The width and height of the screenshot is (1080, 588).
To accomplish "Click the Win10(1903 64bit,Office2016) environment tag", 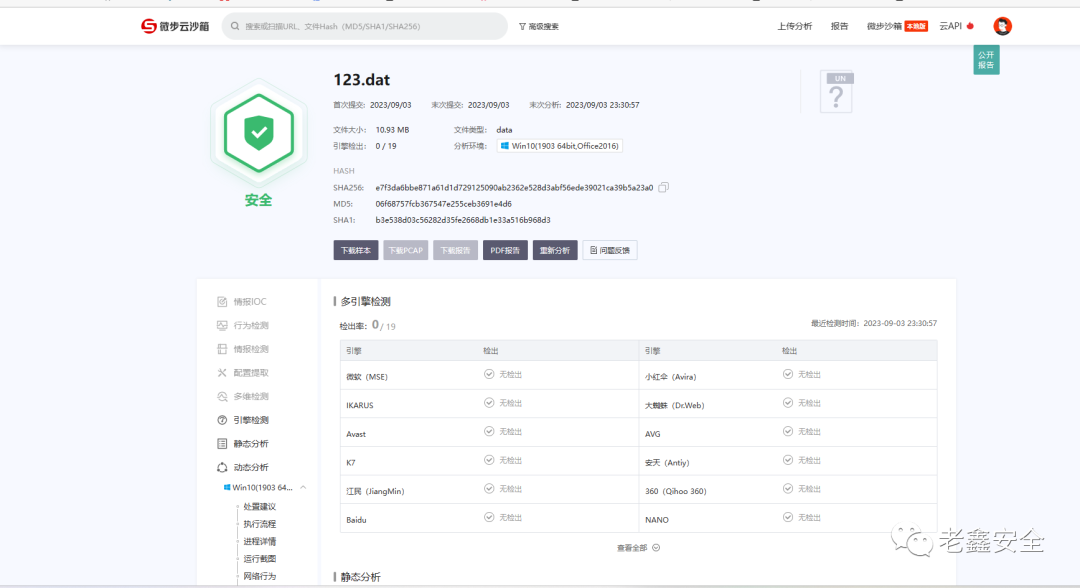I will click(560, 146).
